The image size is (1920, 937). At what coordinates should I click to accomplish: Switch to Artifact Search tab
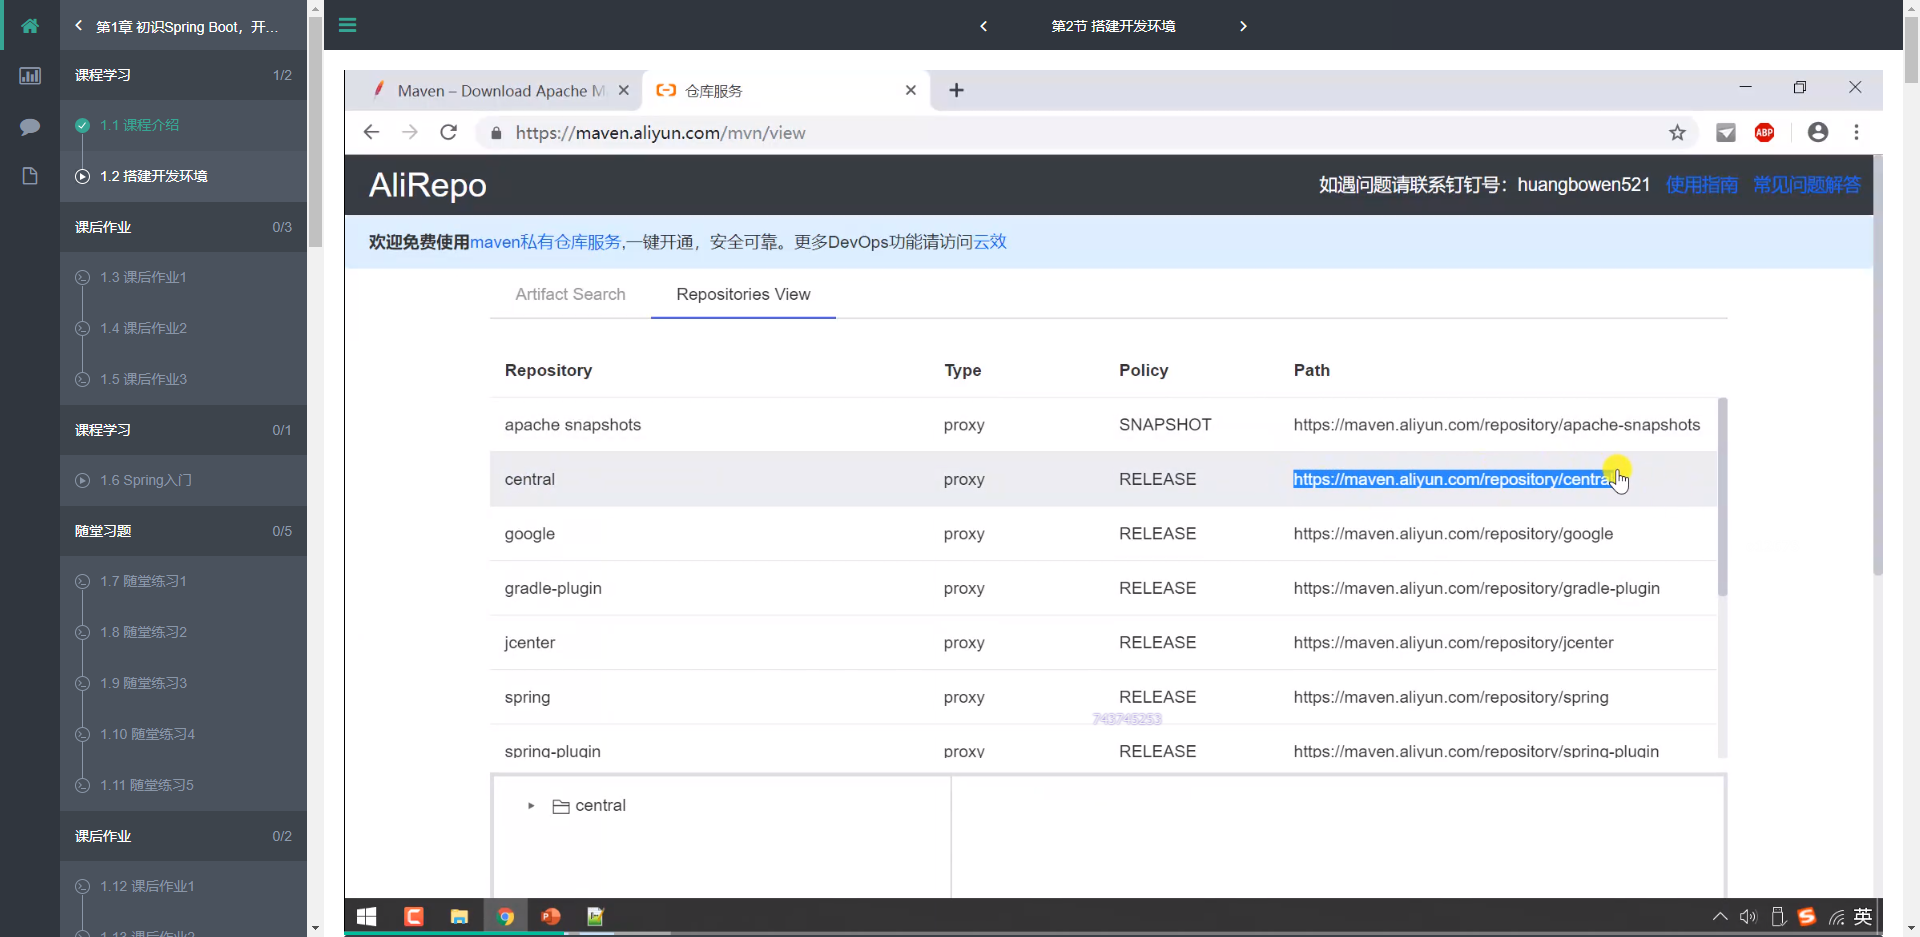coord(570,294)
